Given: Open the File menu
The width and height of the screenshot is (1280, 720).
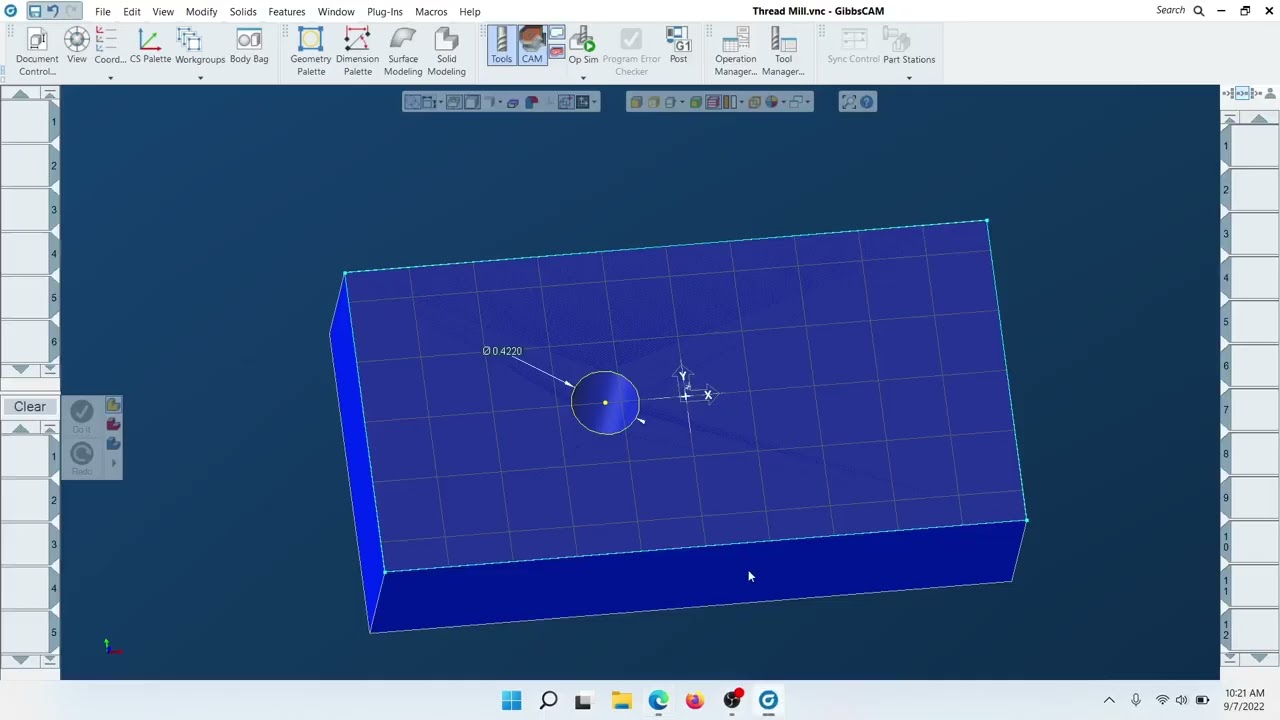Looking at the screenshot, I should (x=103, y=12).
